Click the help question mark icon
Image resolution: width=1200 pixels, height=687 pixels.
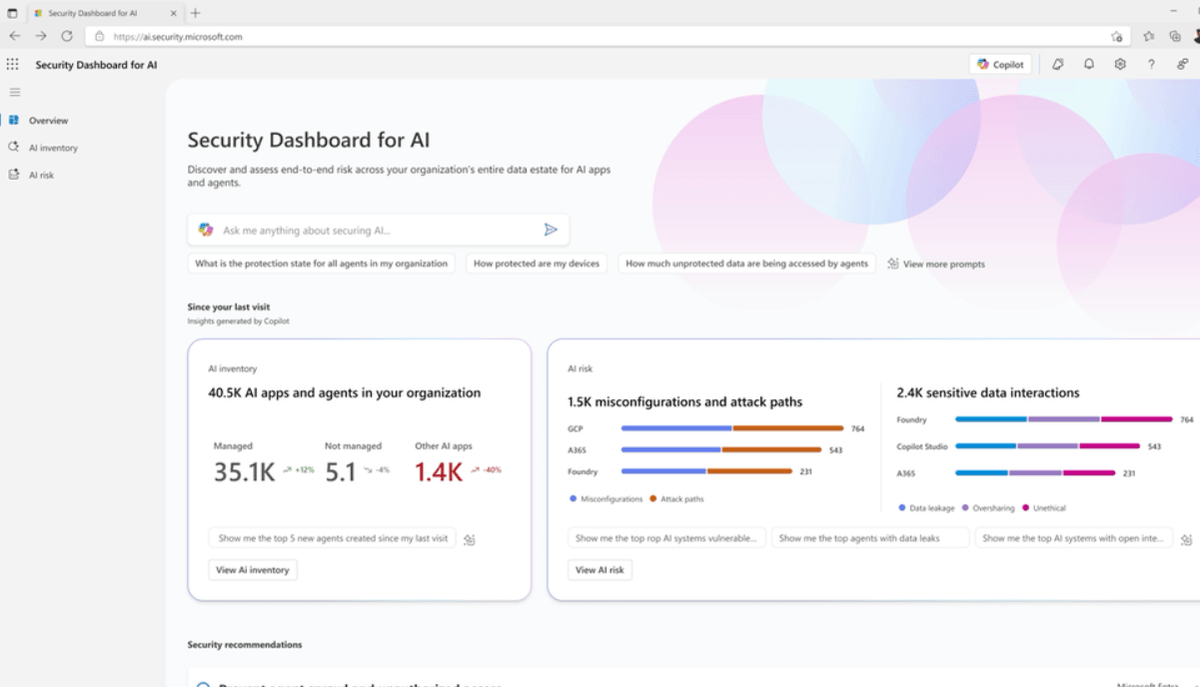tap(1151, 64)
